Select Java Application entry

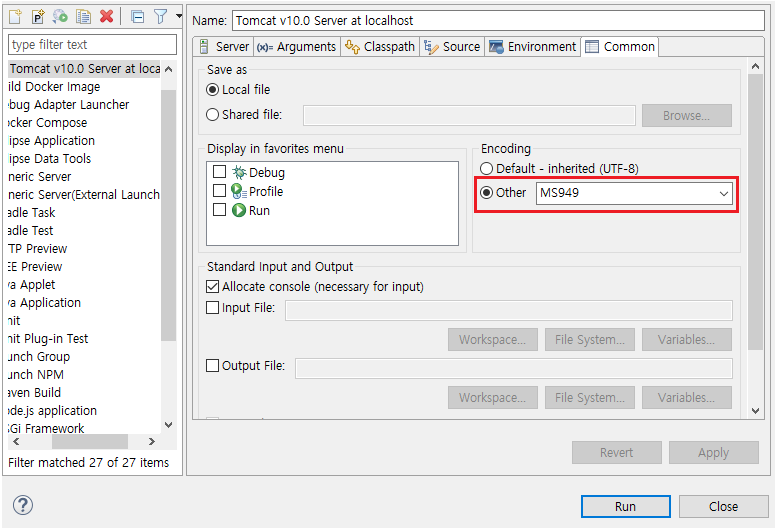click(45, 303)
